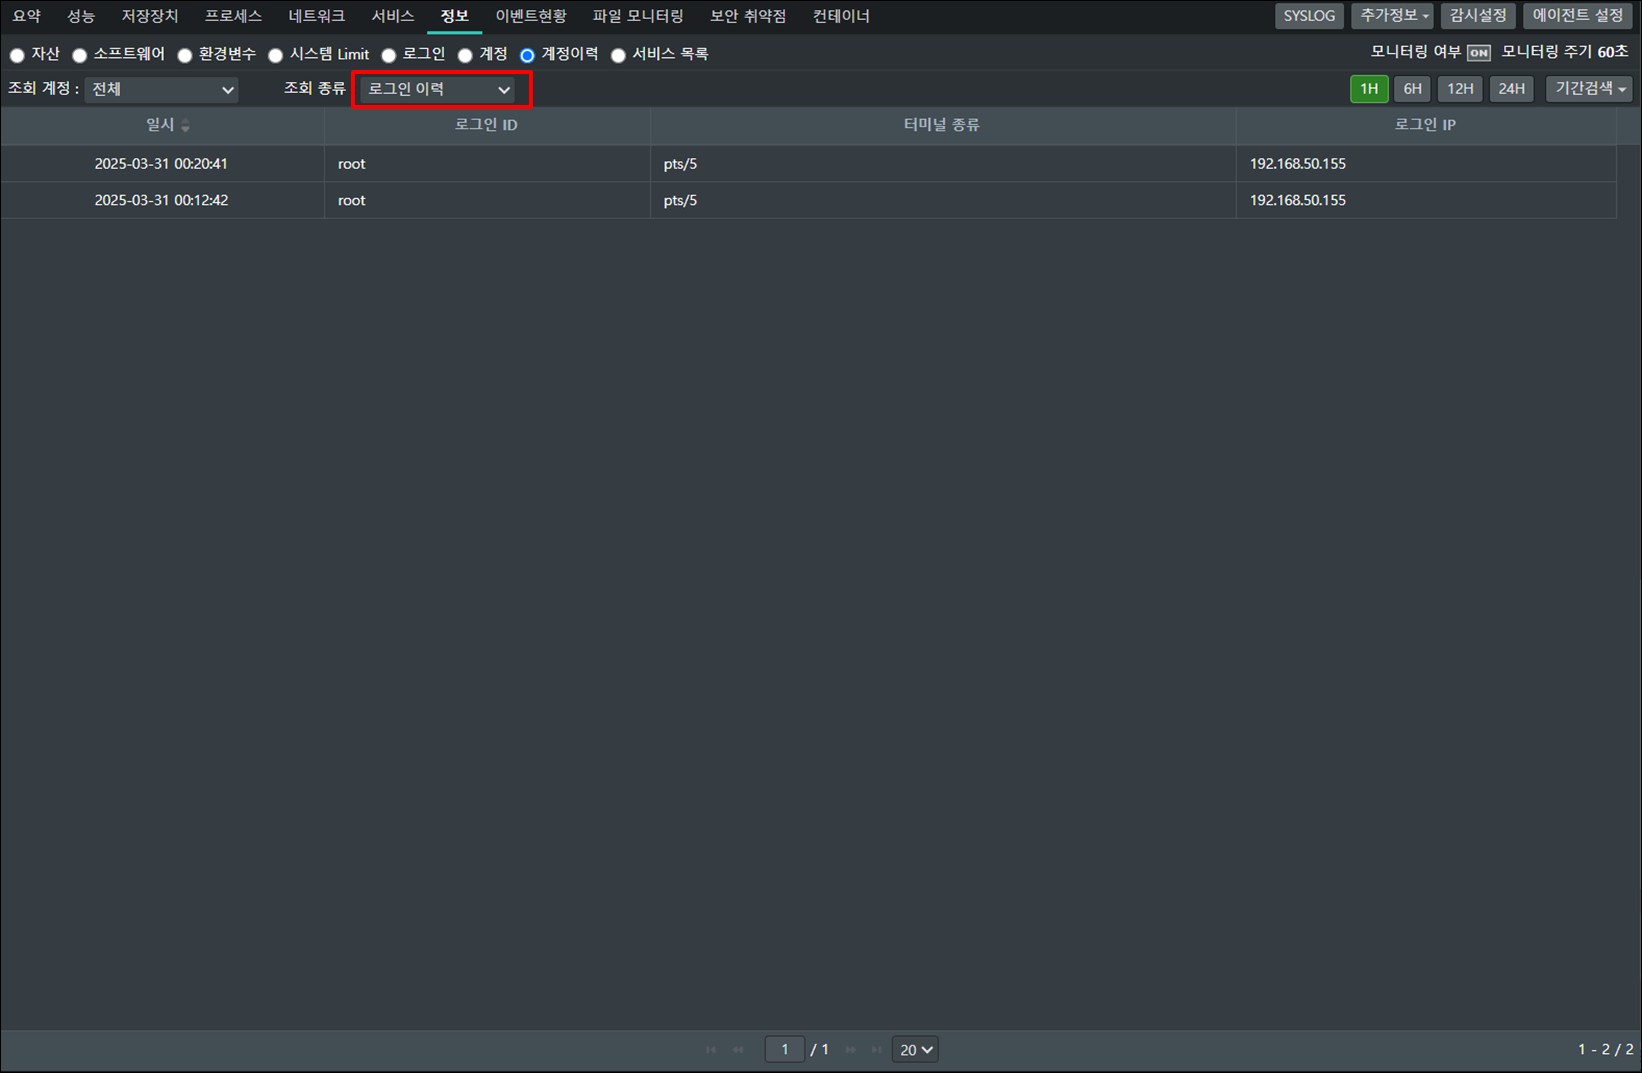Open the 조회 계정 dropdown
This screenshot has height=1073, width=1642.
pos(162,90)
